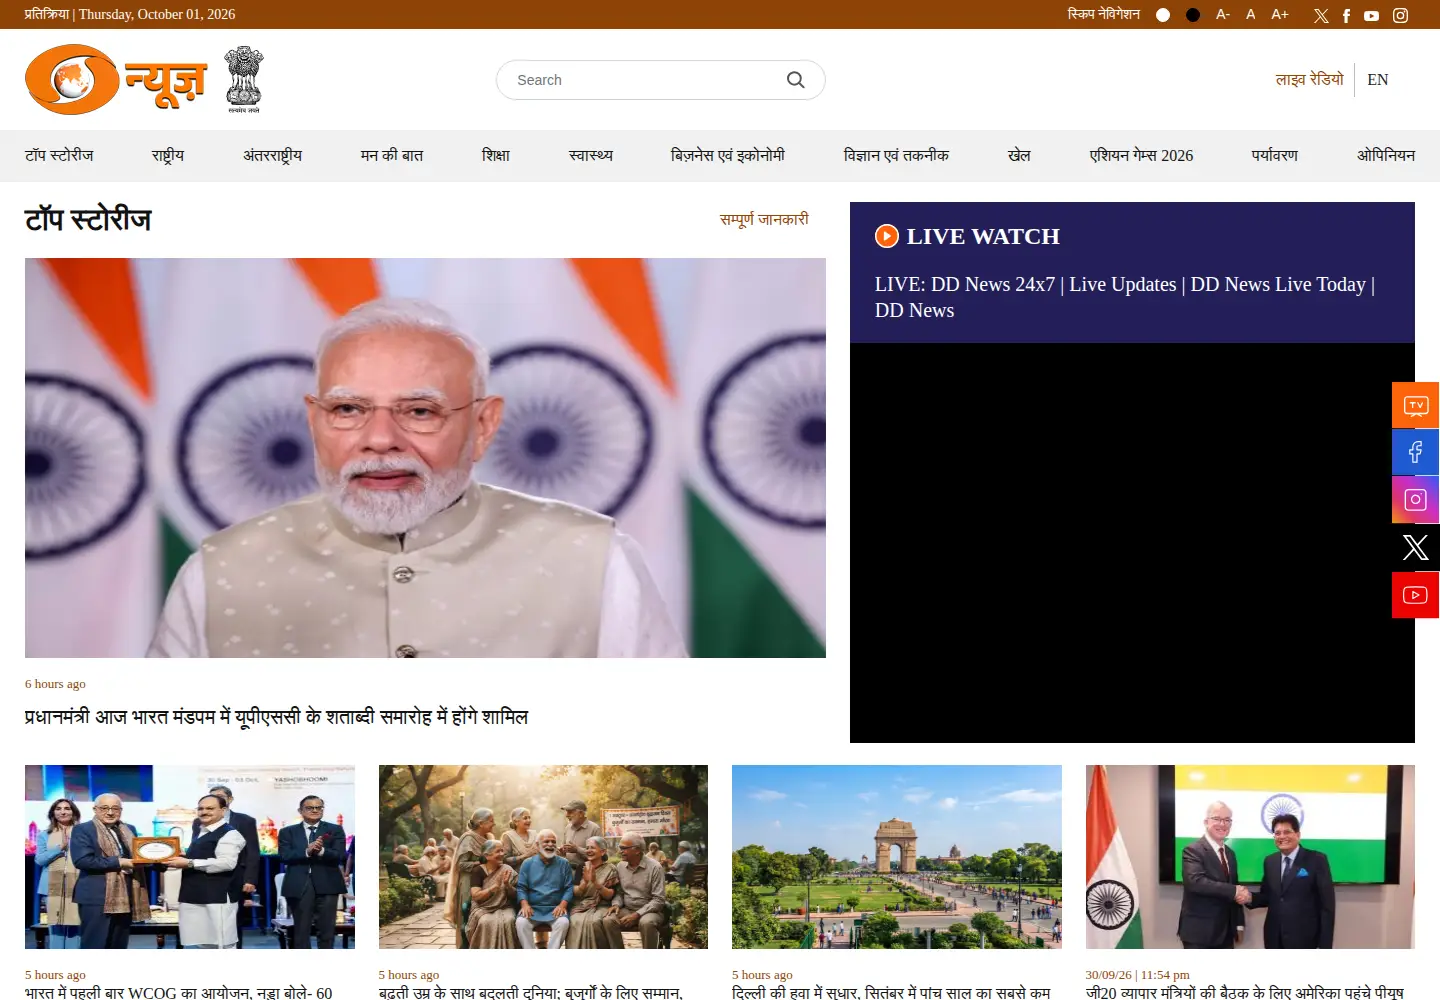The width and height of the screenshot is (1440, 1000).
Task: Open the पर्यावरण menu item
Action: point(1275,155)
